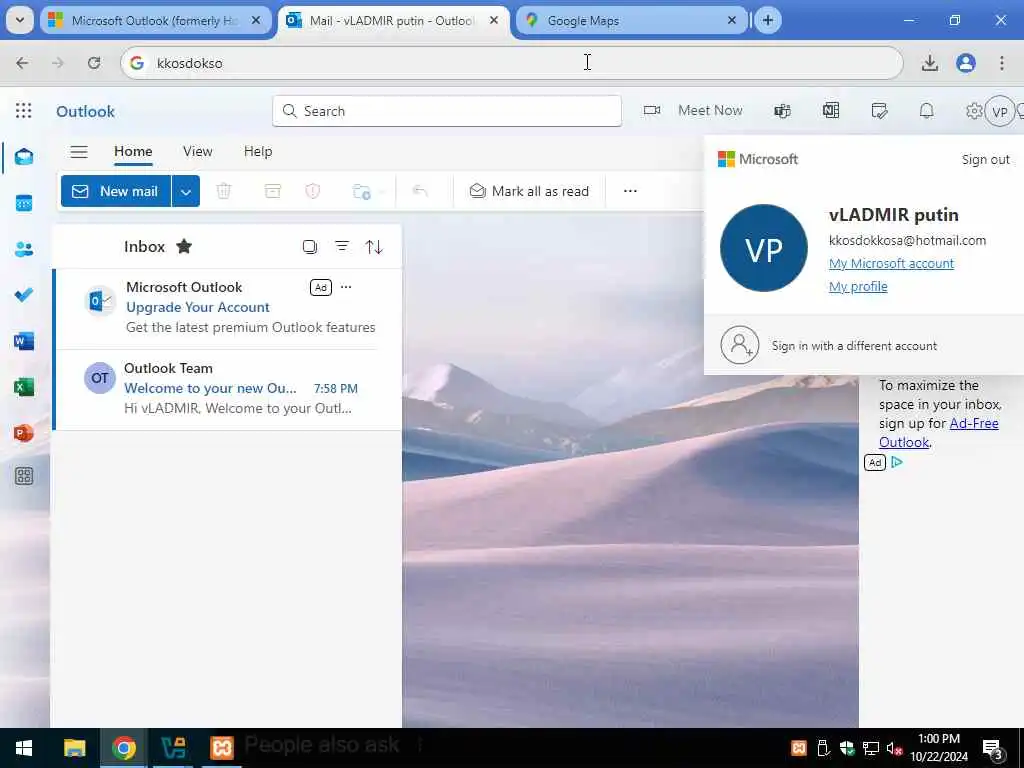Open Mail from the left sidebar
Screen dimensions: 1024x768
click(x=24, y=157)
